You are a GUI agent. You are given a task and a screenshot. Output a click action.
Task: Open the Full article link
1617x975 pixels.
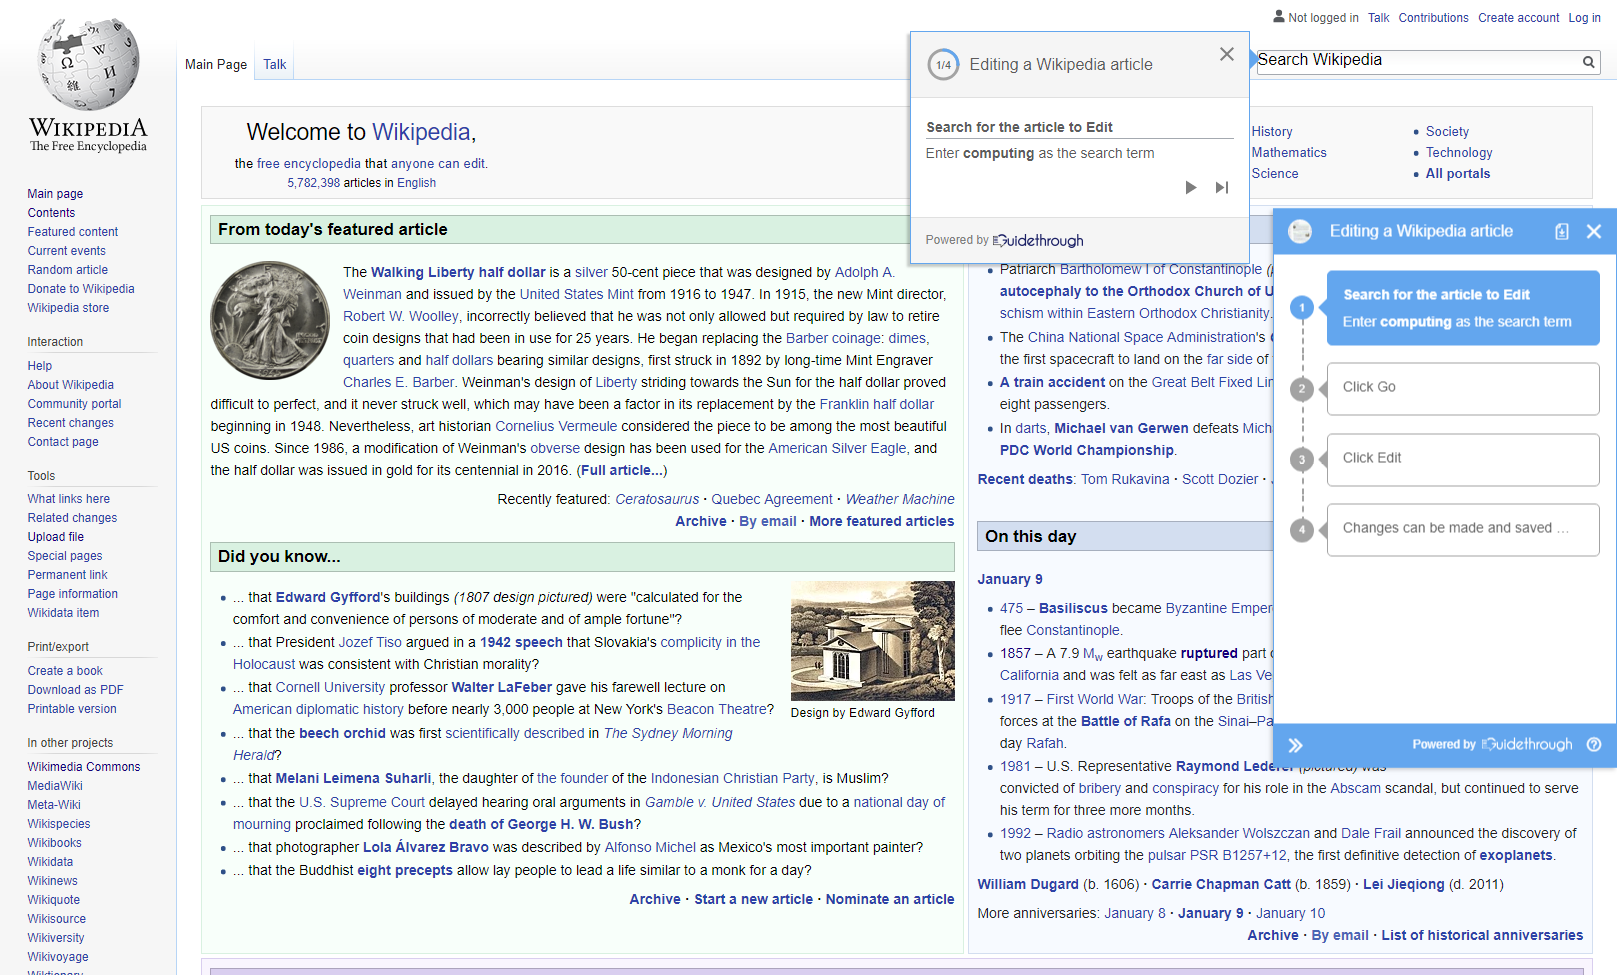pyautogui.click(x=620, y=470)
